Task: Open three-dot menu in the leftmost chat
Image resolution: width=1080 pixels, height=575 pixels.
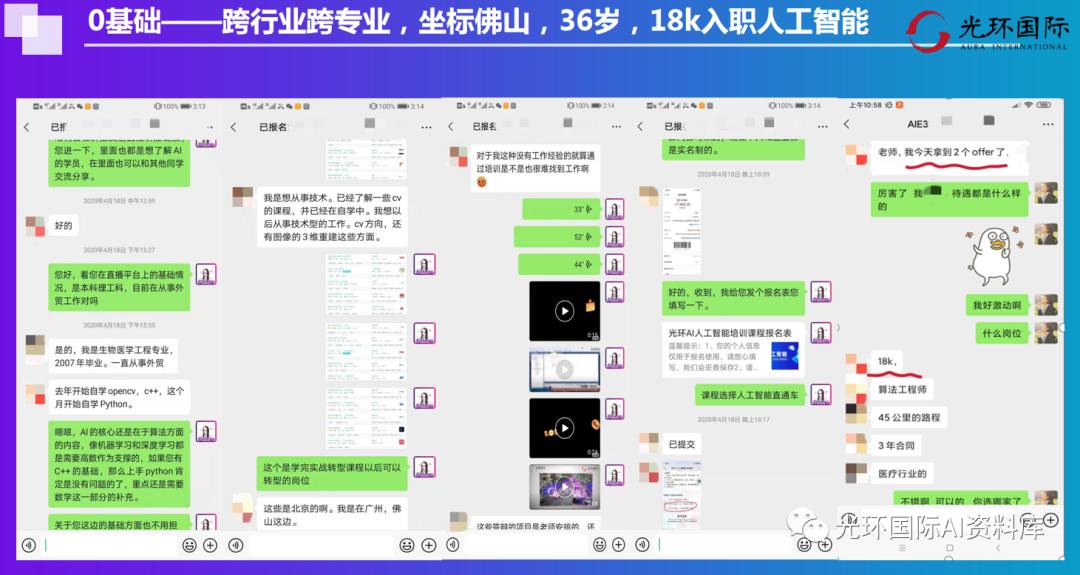Action: 209,127
